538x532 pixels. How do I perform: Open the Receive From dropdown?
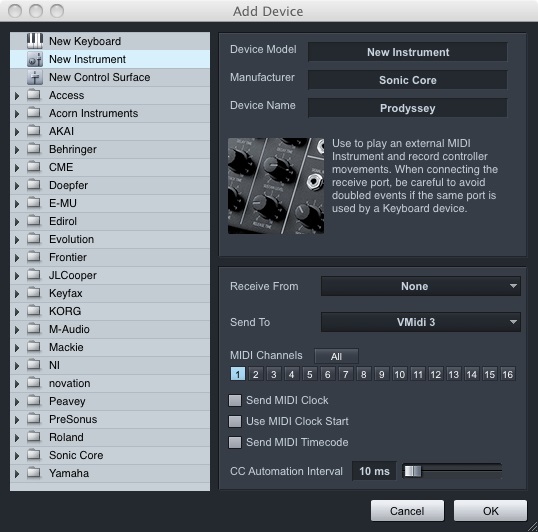point(421,286)
